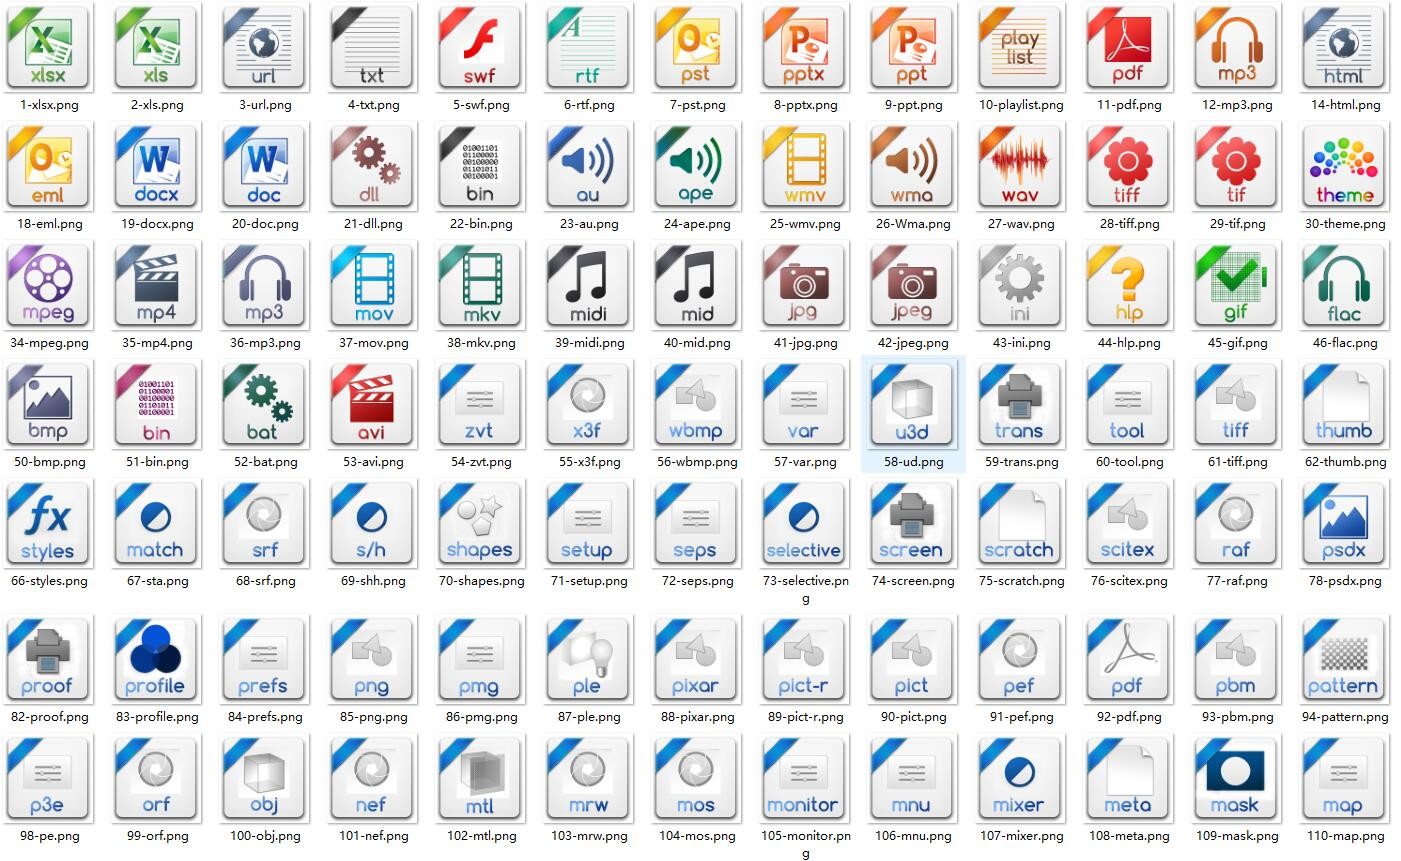Select the playlist file icon
The image size is (1401, 861).
1020,48
